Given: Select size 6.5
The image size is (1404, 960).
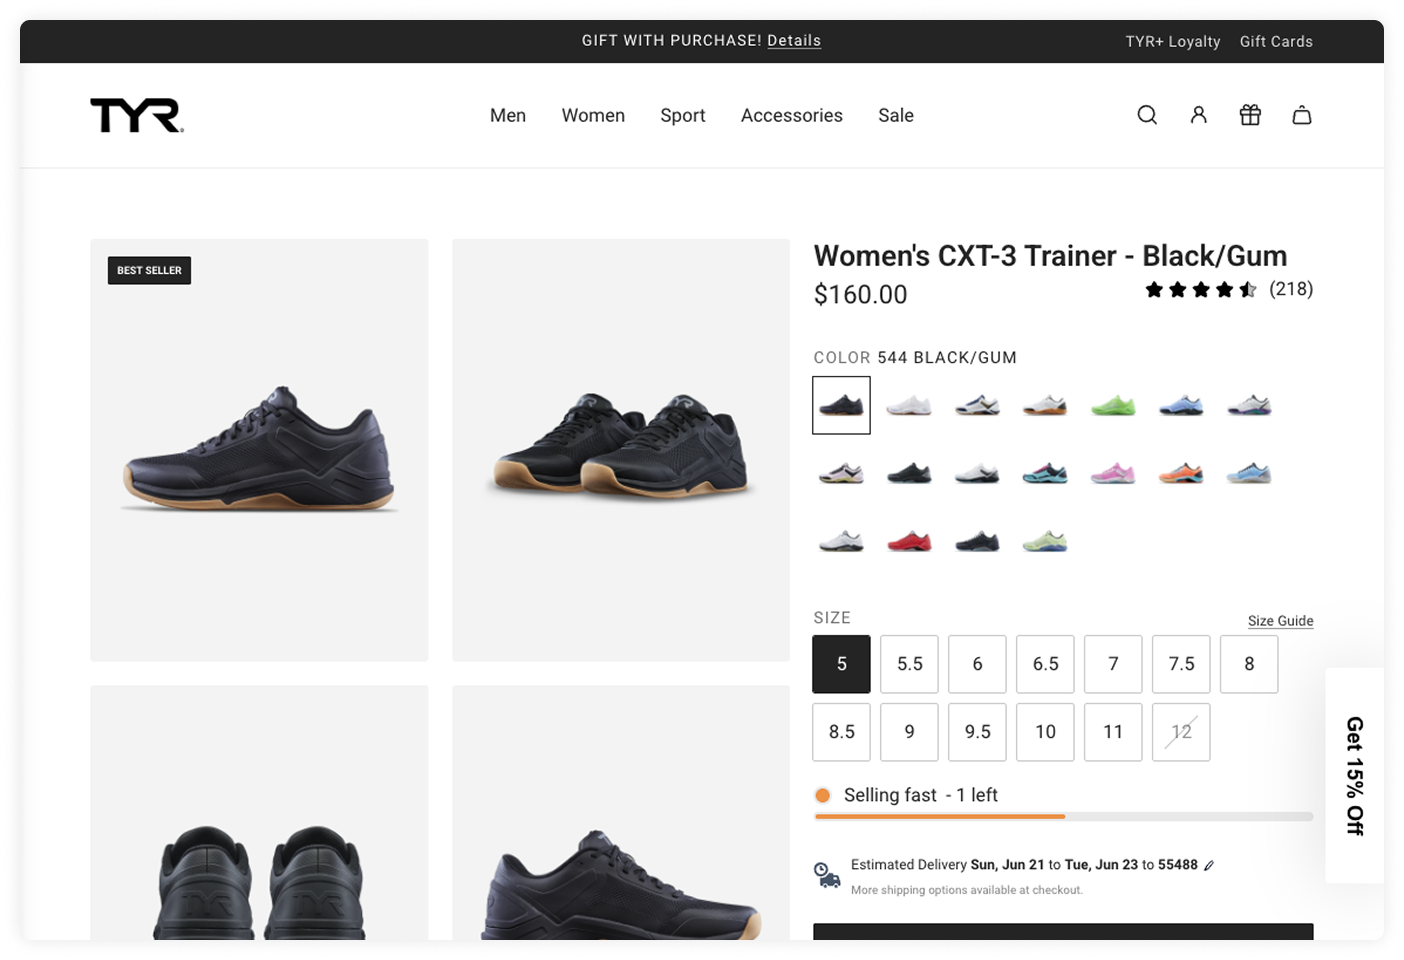Looking at the screenshot, I should pos(1045,664).
